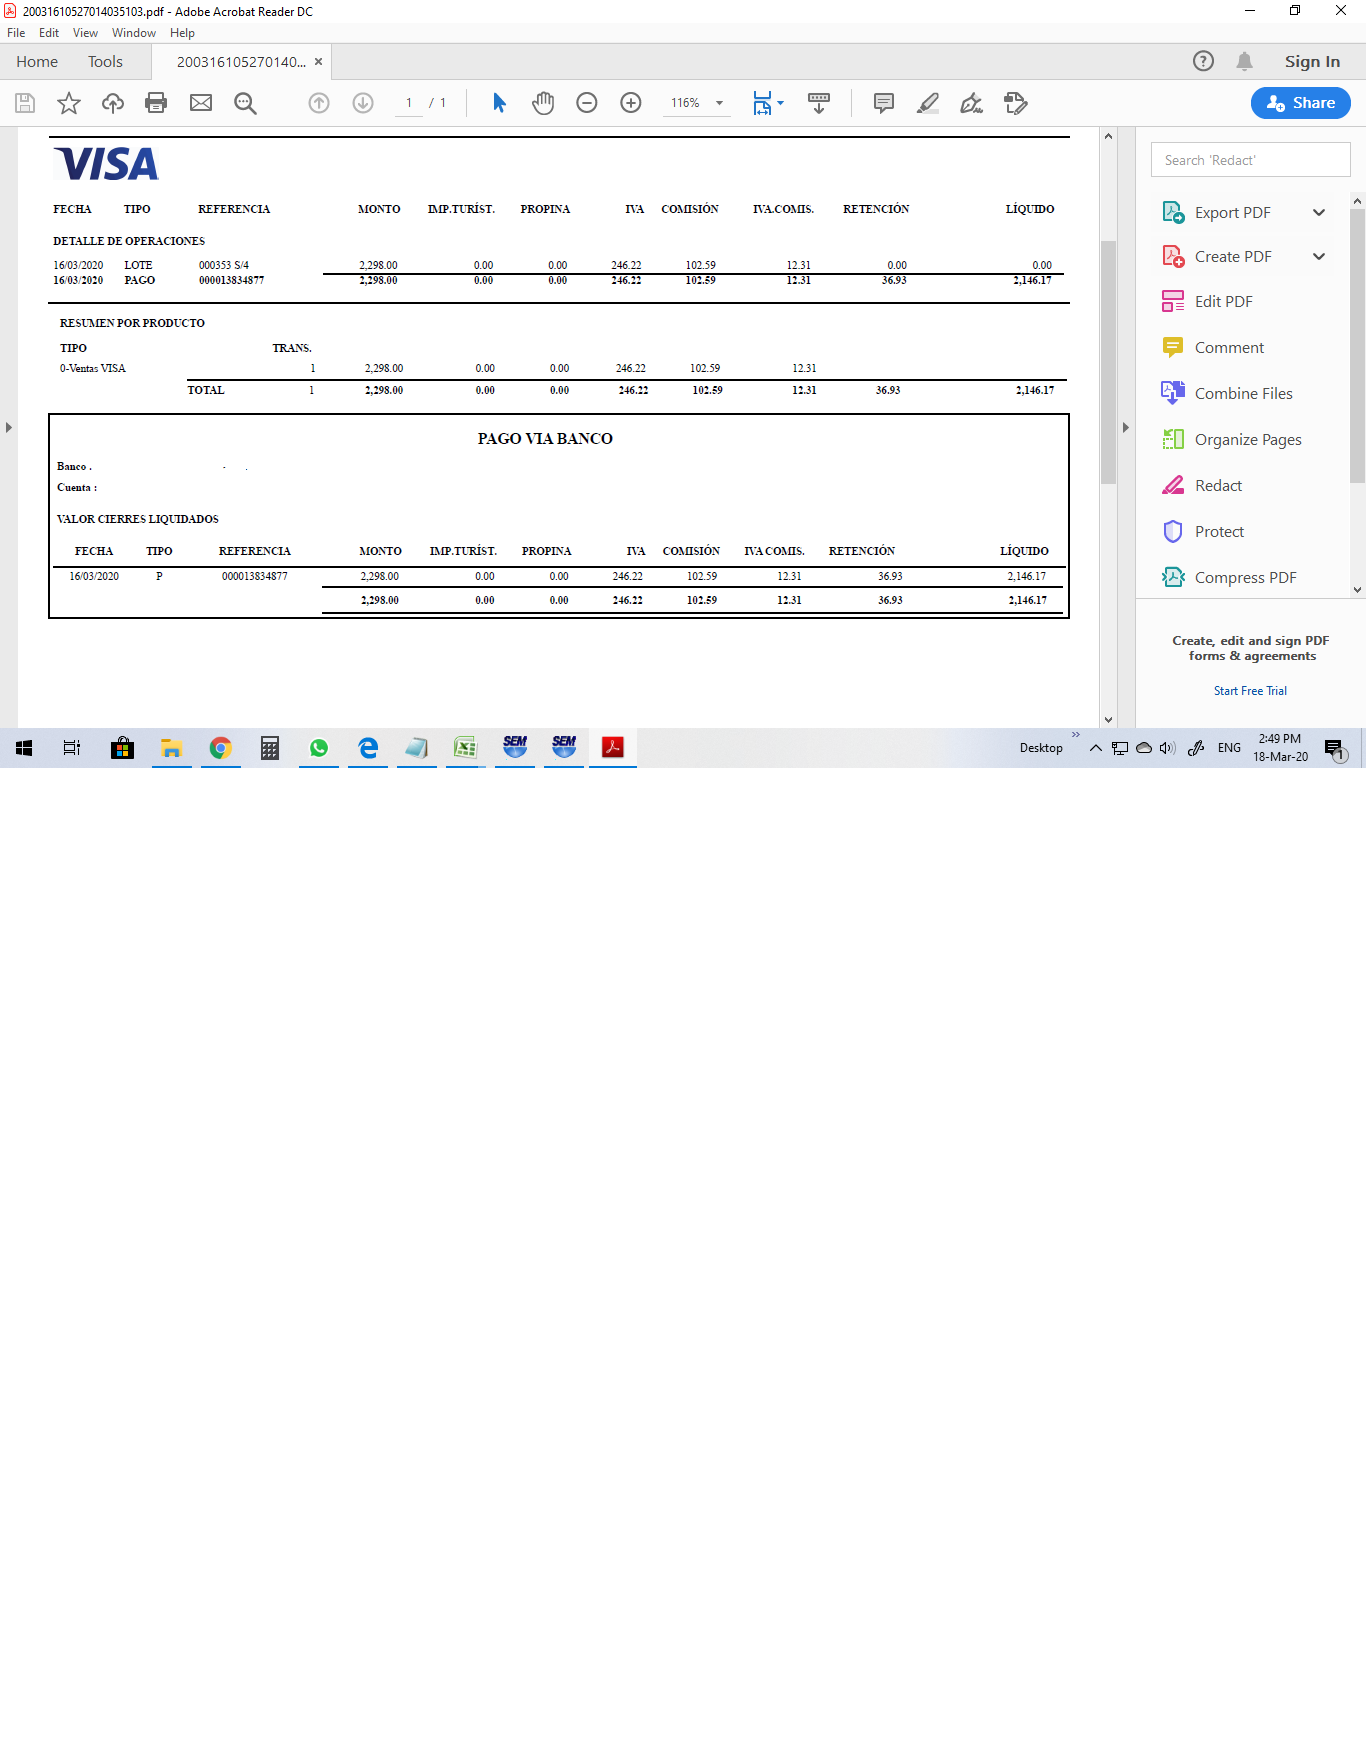Collapse the right tools pane arrow
The height and width of the screenshot is (1747, 1366).
click(x=1125, y=428)
